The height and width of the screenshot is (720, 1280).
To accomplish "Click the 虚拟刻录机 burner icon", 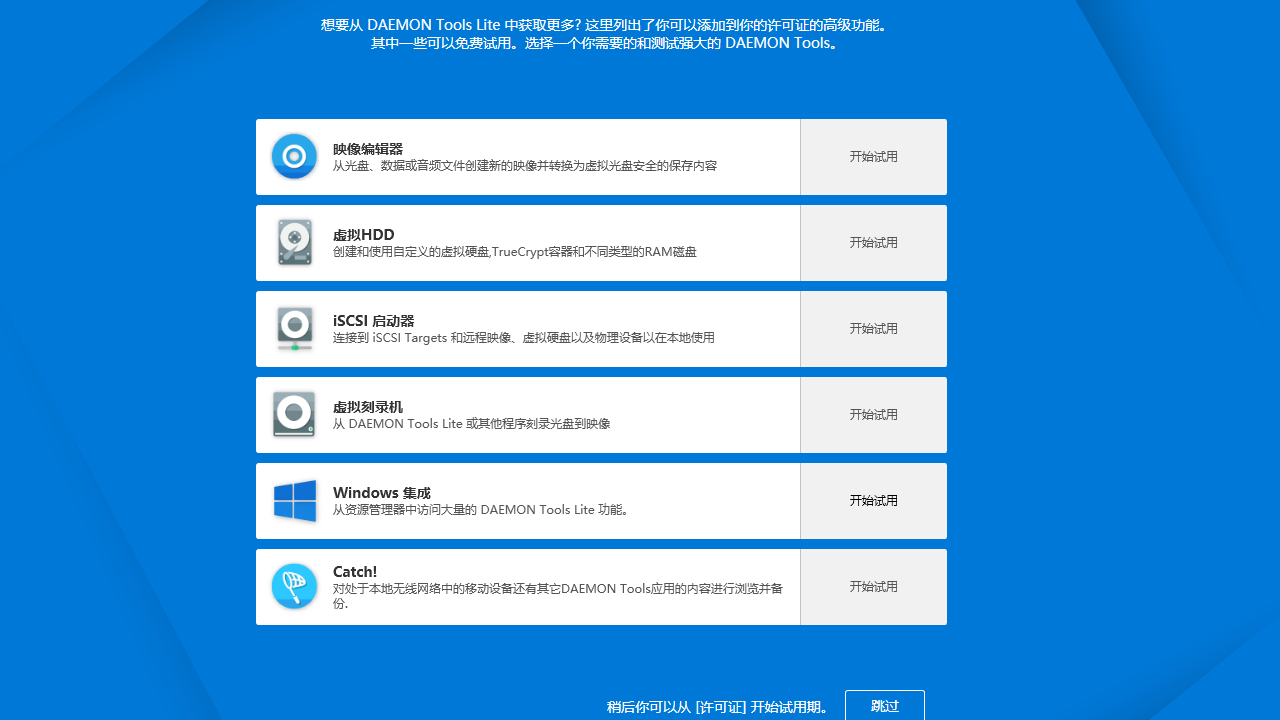I will pyautogui.click(x=294, y=414).
